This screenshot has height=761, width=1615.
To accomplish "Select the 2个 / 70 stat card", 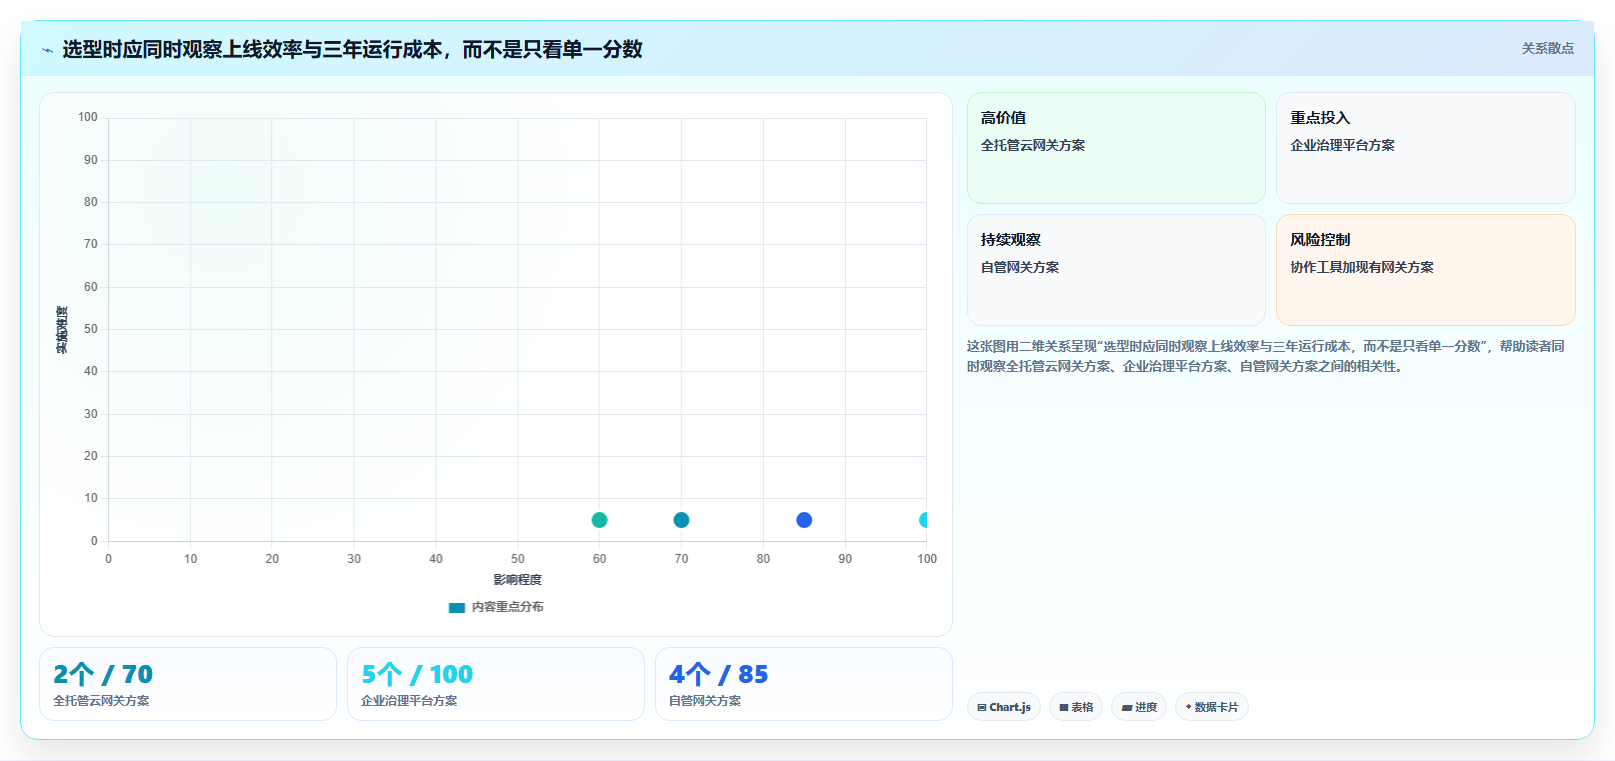I will point(188,684).
